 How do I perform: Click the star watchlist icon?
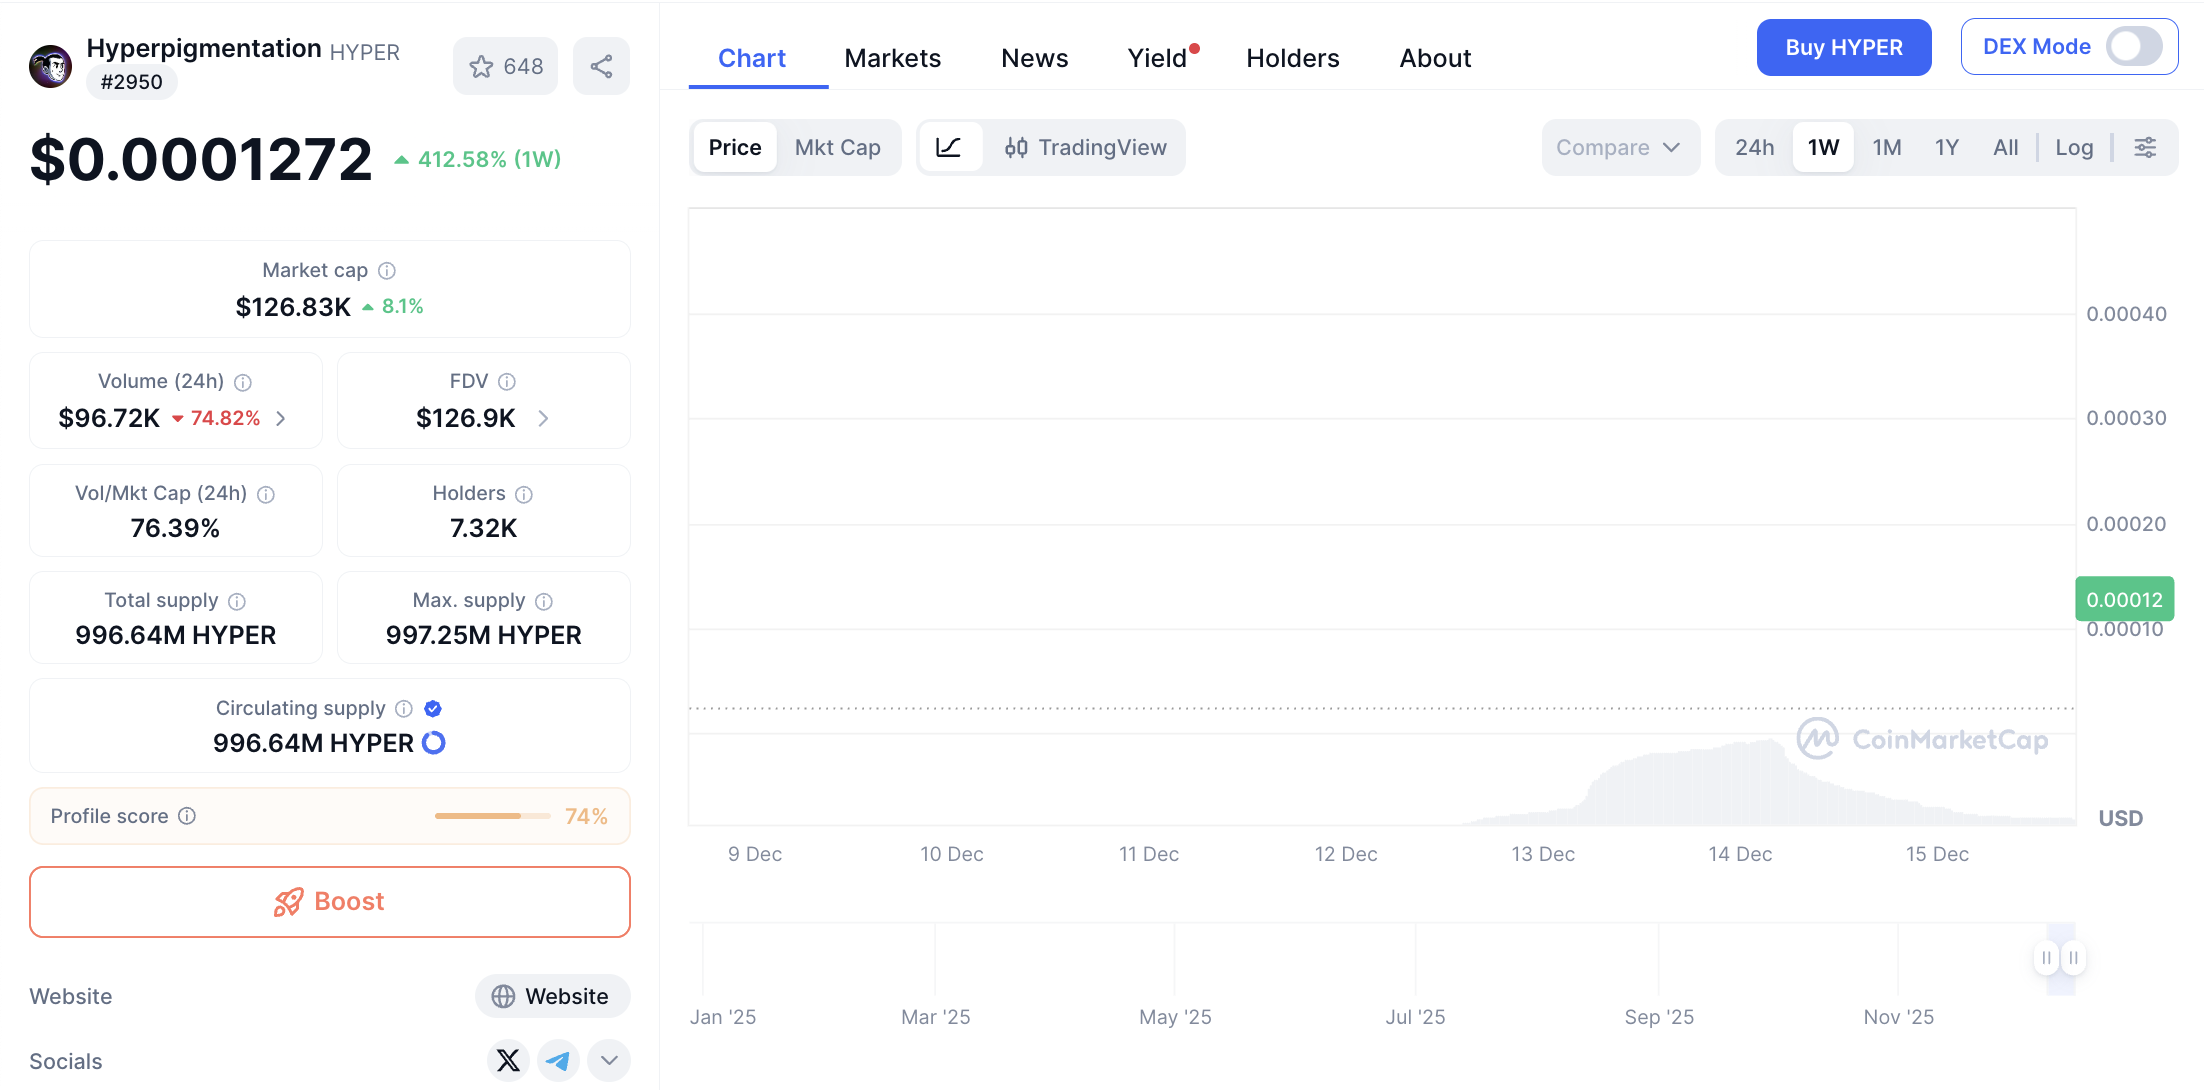(482, 67)
